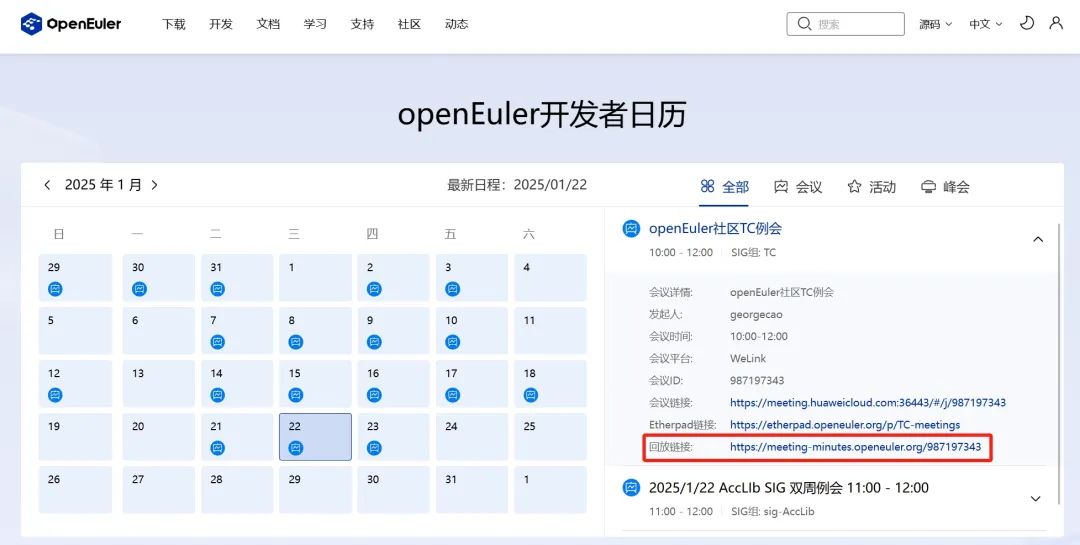The height and width of the screenshot is (545, 1080).
Task: Open meeting icon on January 8
Action: coord(295,342)
